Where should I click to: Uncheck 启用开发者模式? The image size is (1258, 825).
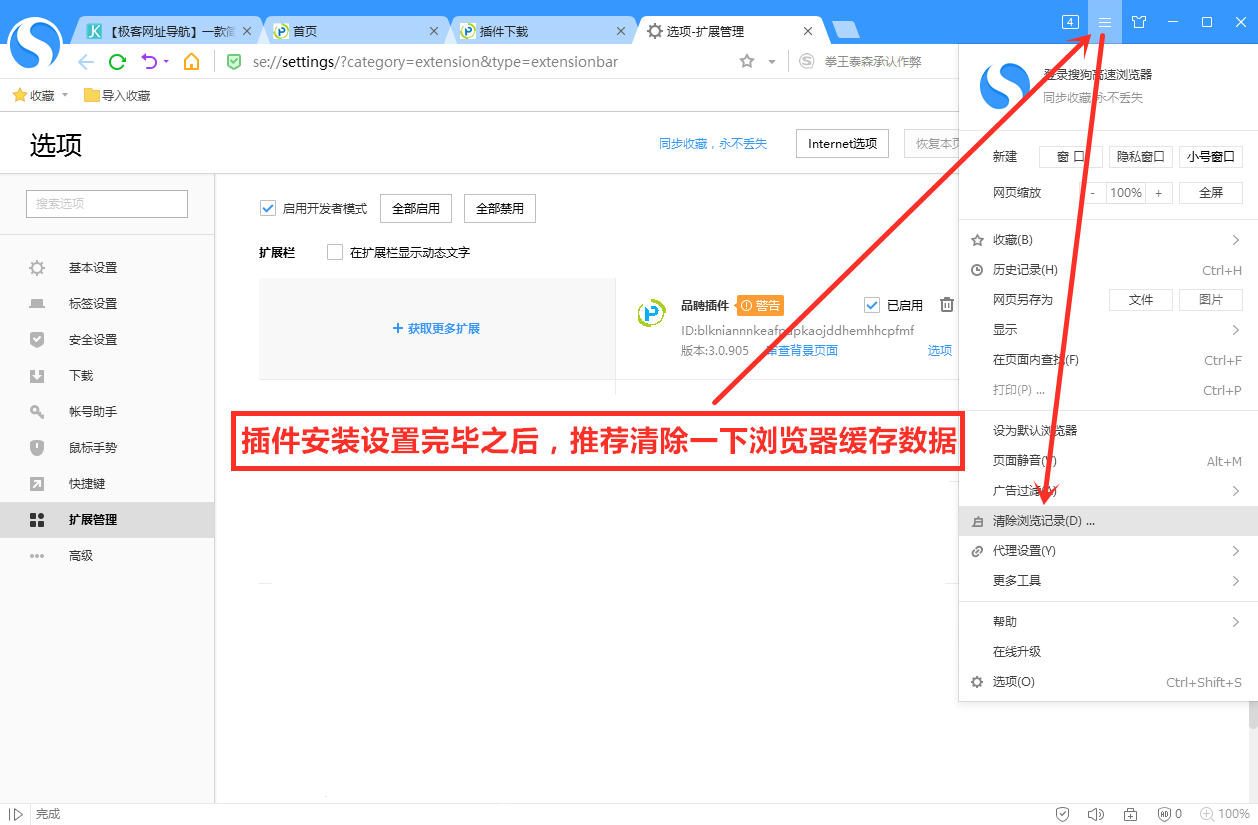coord(268,208)
